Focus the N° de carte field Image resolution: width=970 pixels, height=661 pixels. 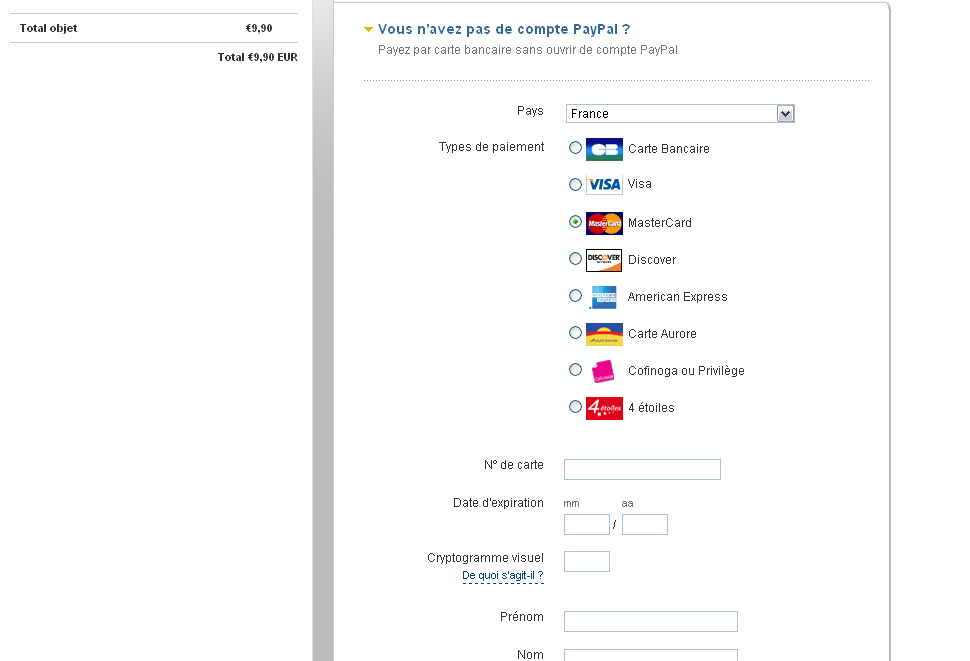click(x=642, y=470)
